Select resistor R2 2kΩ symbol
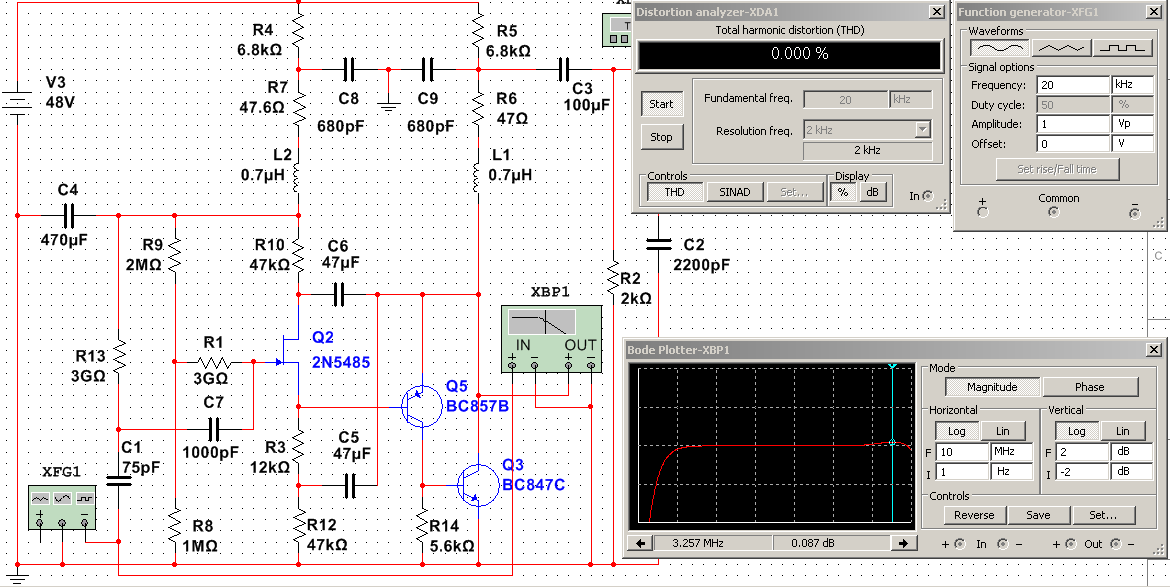Screen dimensions: 1170x587 [613, 278]
